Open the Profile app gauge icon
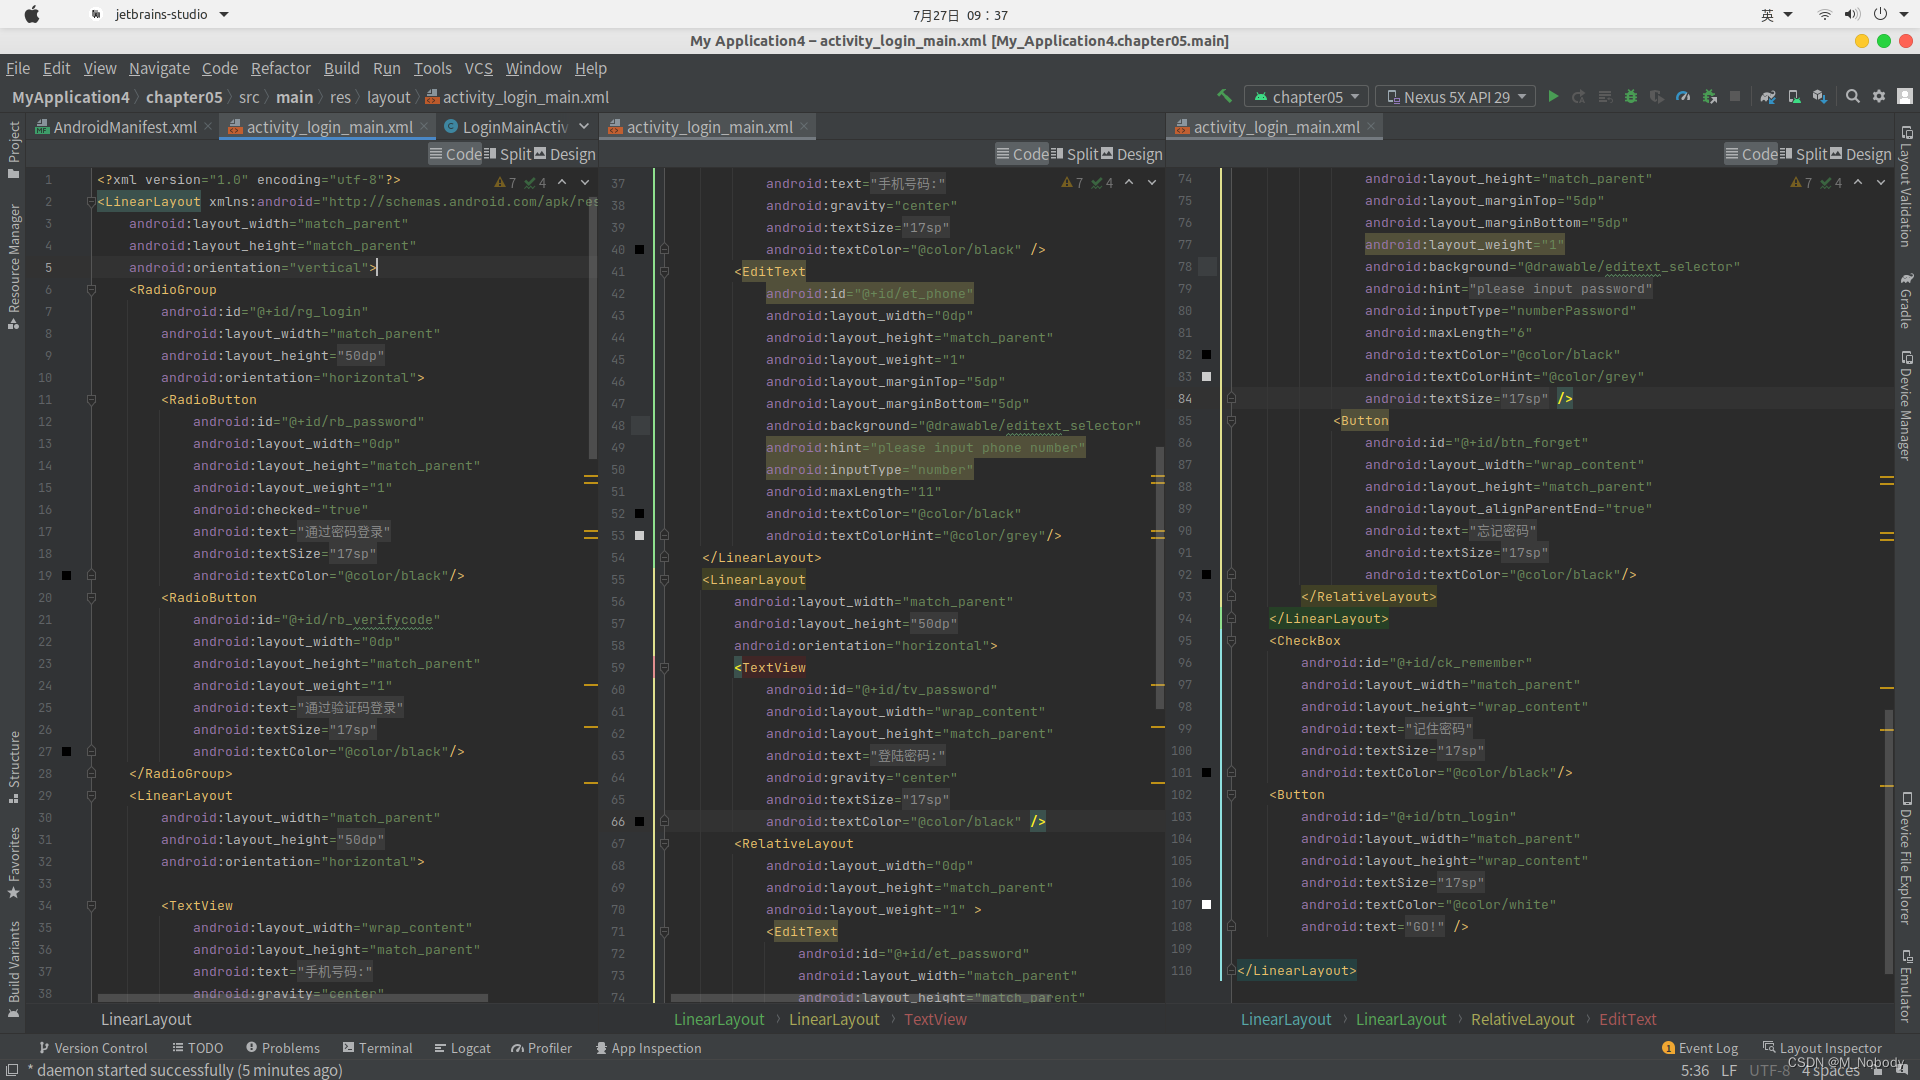Viewport: 1920px width, 1080px height. (x=1683, y=97)
